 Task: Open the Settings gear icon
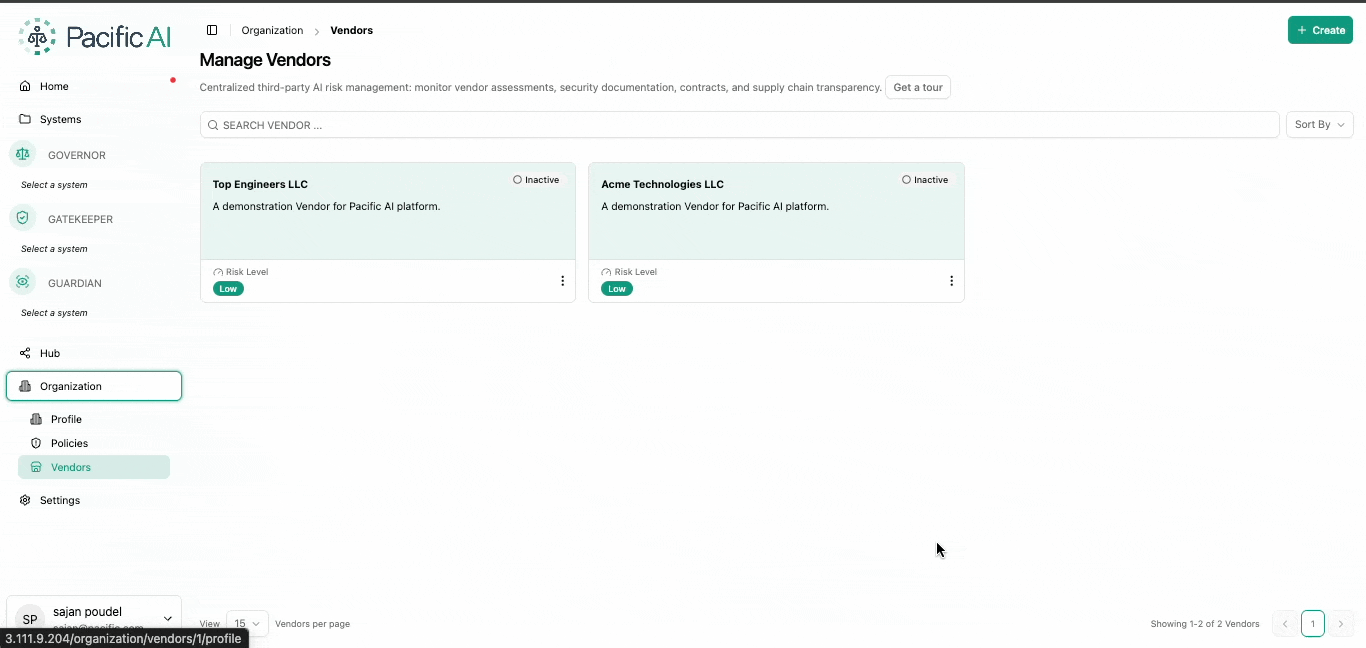25,500
